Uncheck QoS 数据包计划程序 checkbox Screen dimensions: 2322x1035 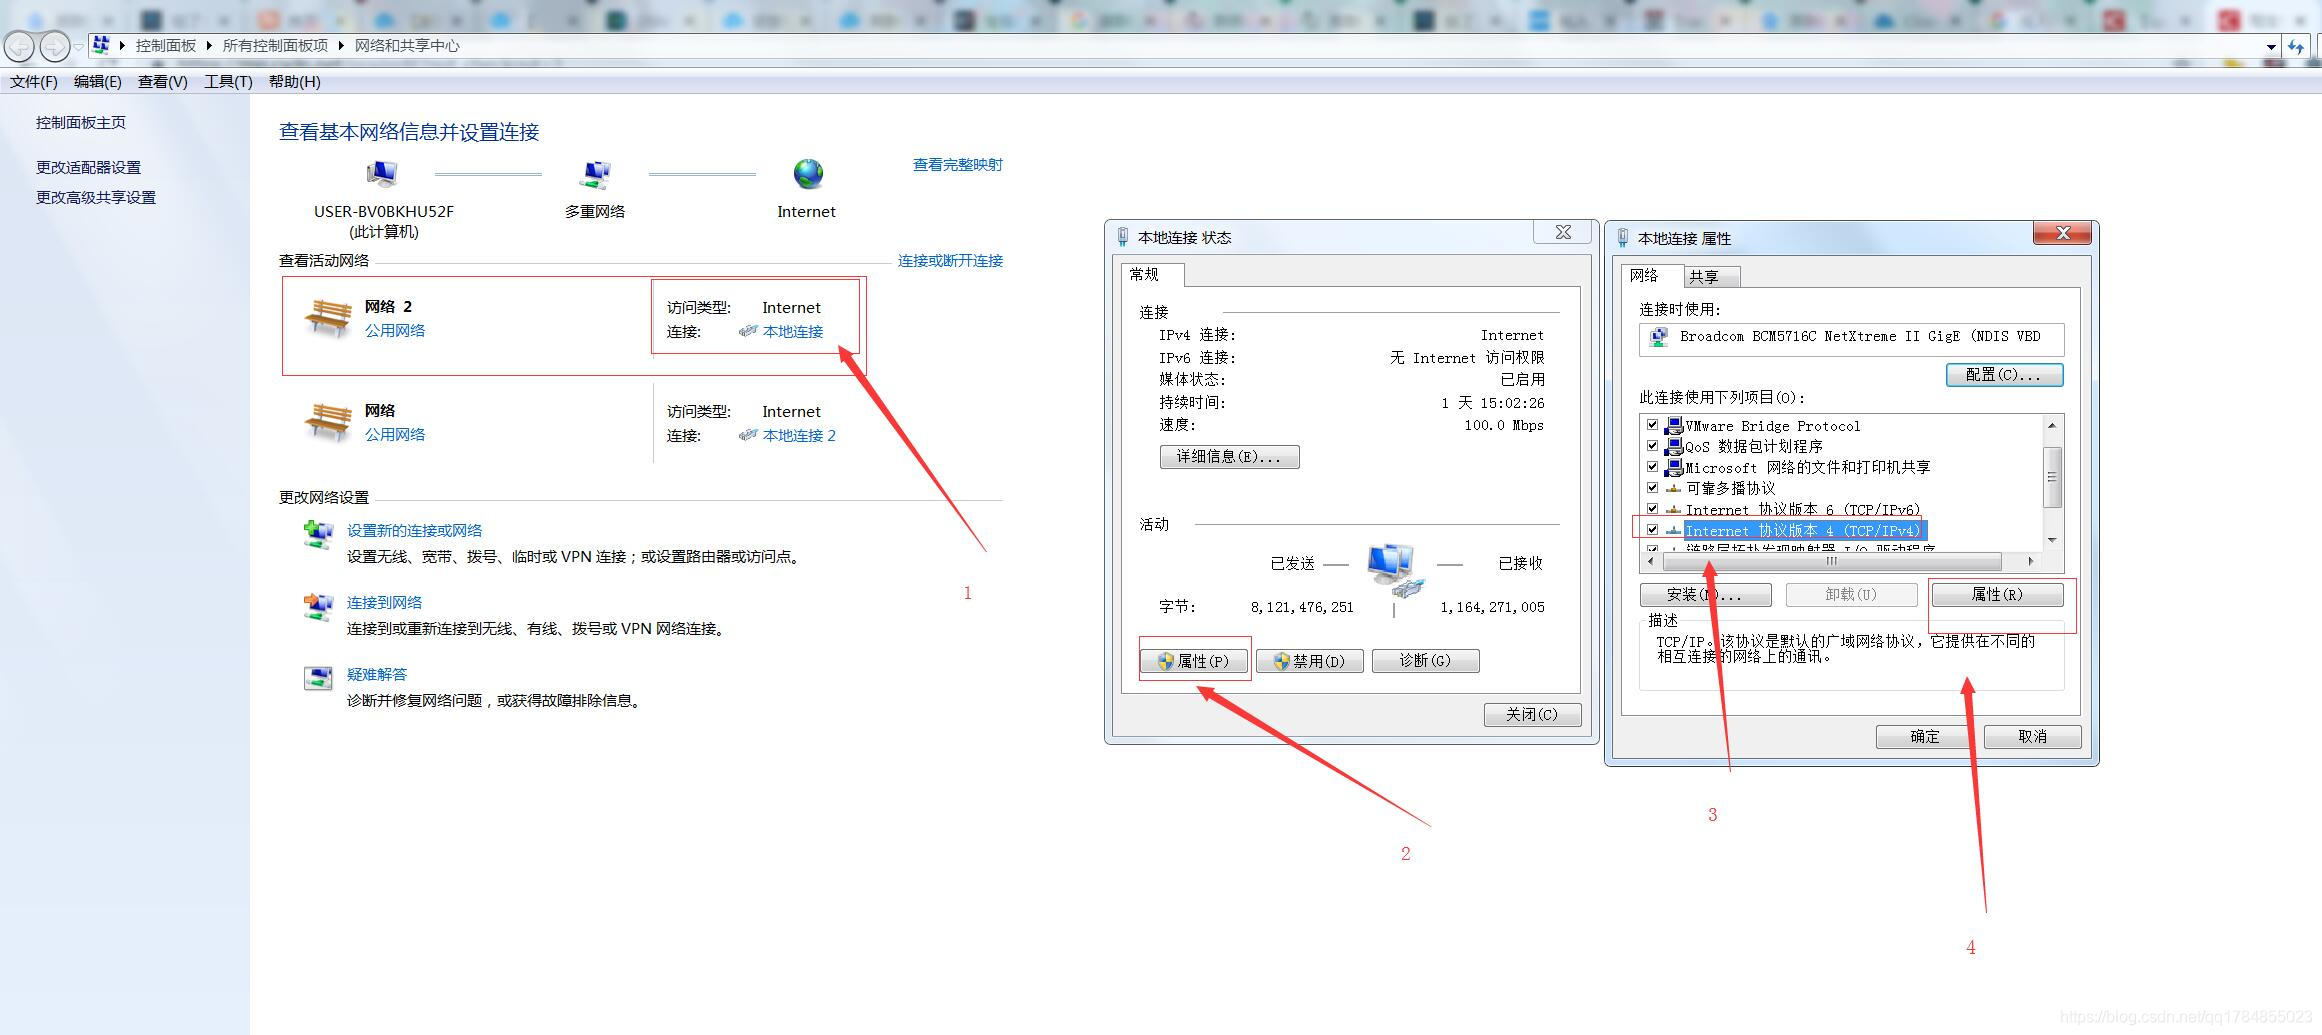pos(1652,446)
